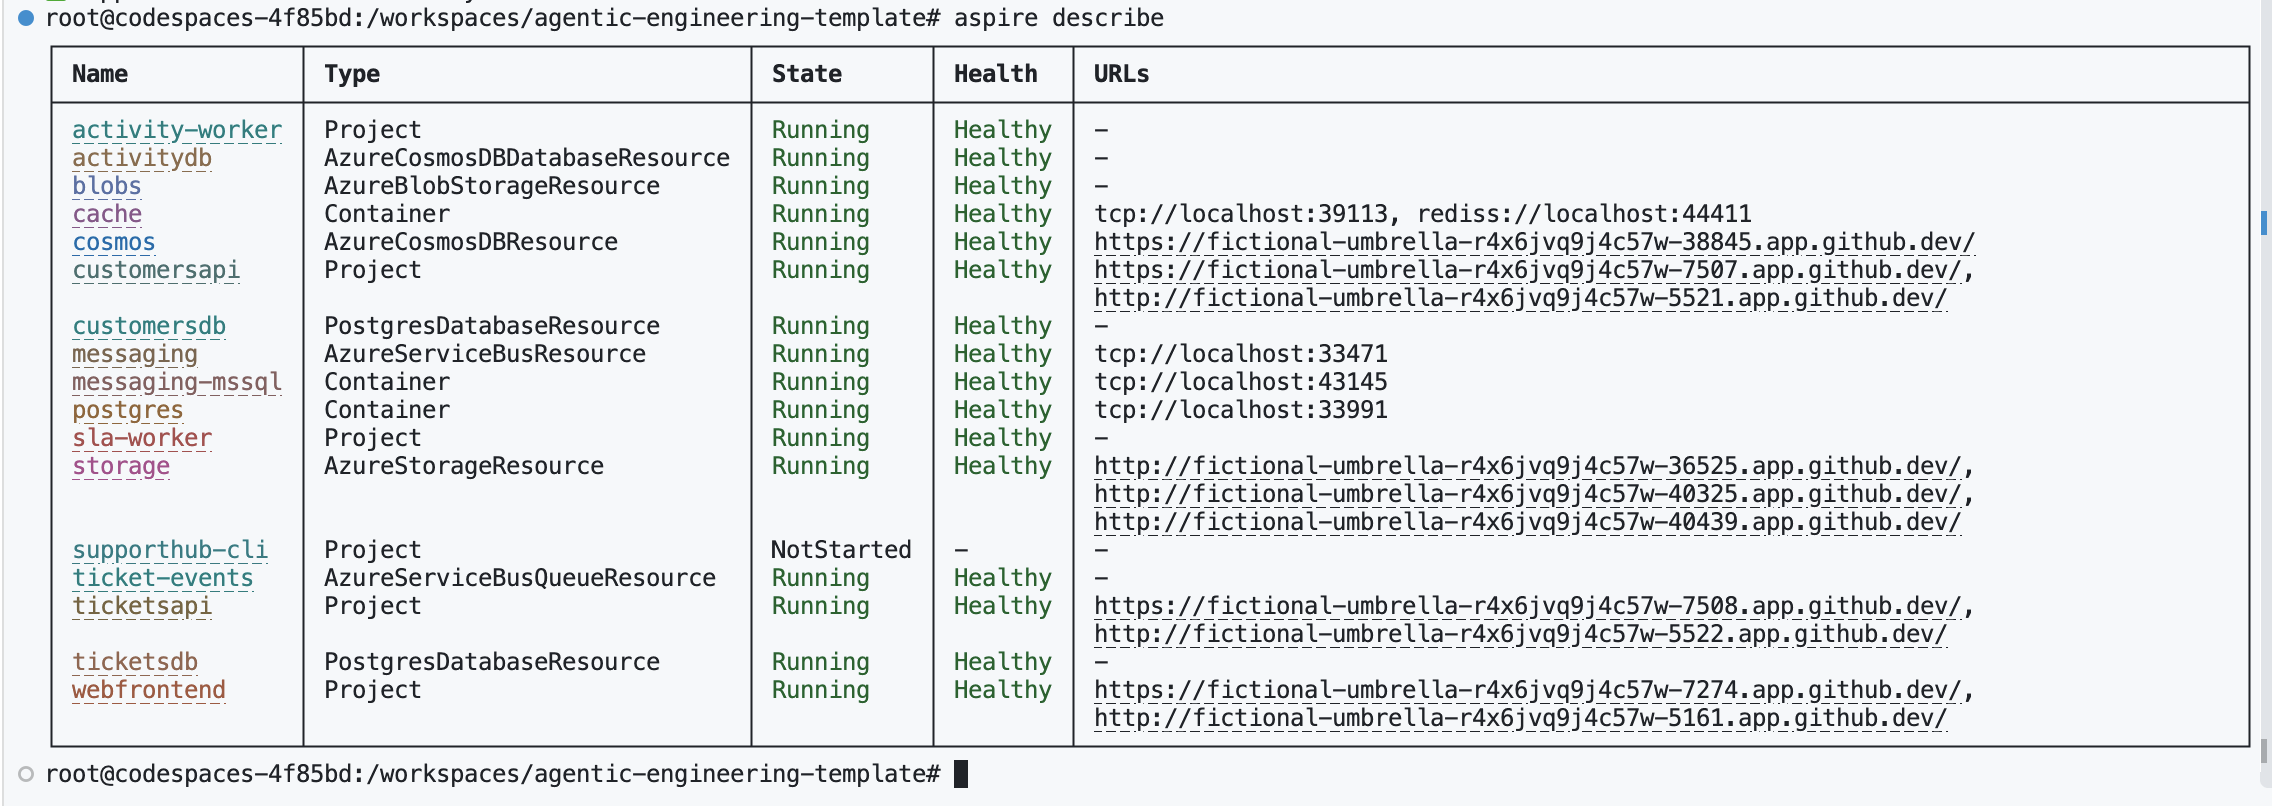Click the Health column header

click(996, 74)
